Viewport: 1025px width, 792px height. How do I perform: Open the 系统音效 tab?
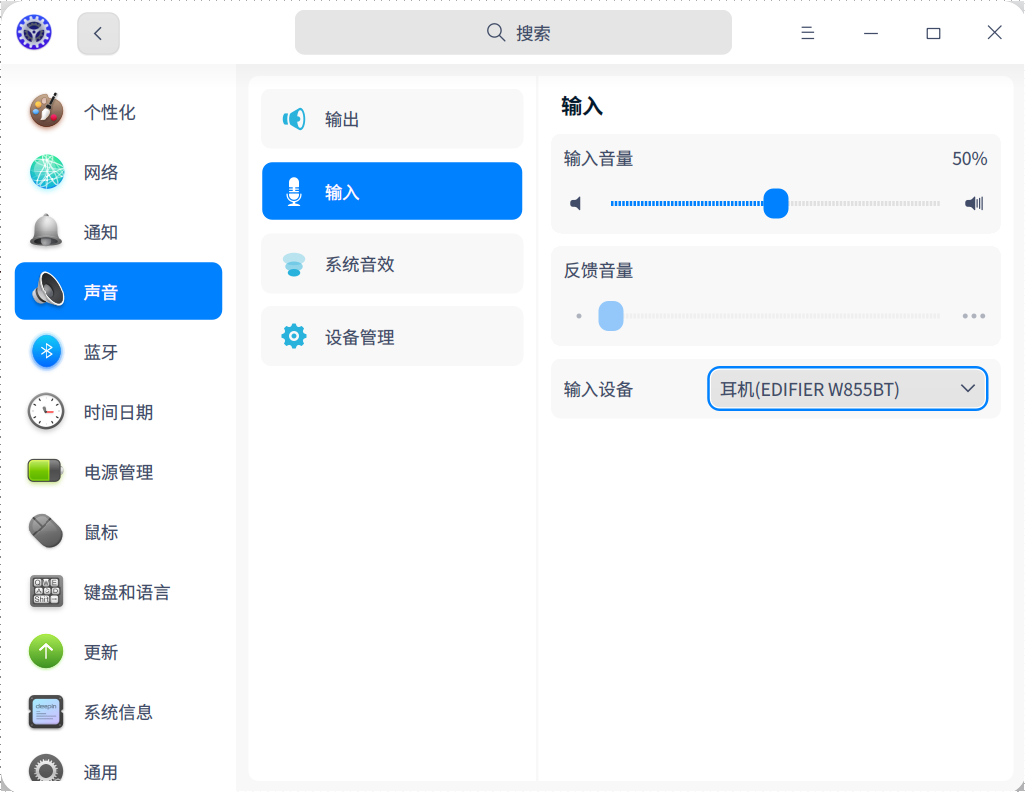pyautogui.click(x=391, y=263)
